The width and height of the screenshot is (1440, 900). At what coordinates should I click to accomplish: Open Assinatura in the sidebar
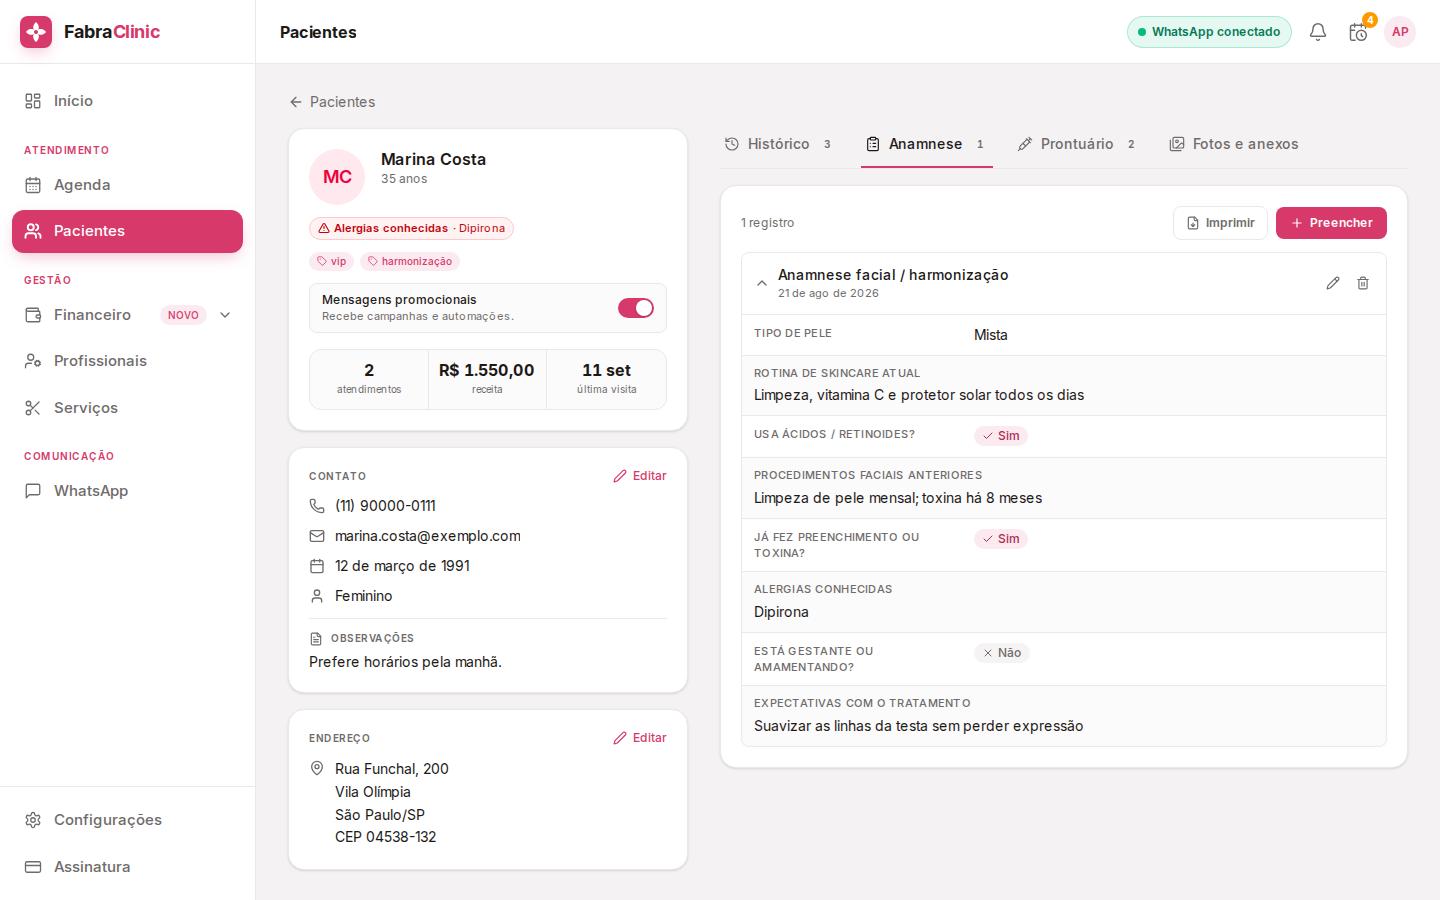pos(127,867)
